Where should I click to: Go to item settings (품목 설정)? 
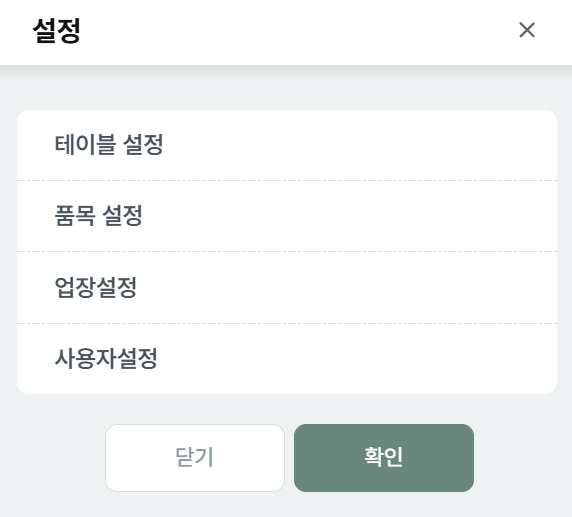tap(287, 216)
